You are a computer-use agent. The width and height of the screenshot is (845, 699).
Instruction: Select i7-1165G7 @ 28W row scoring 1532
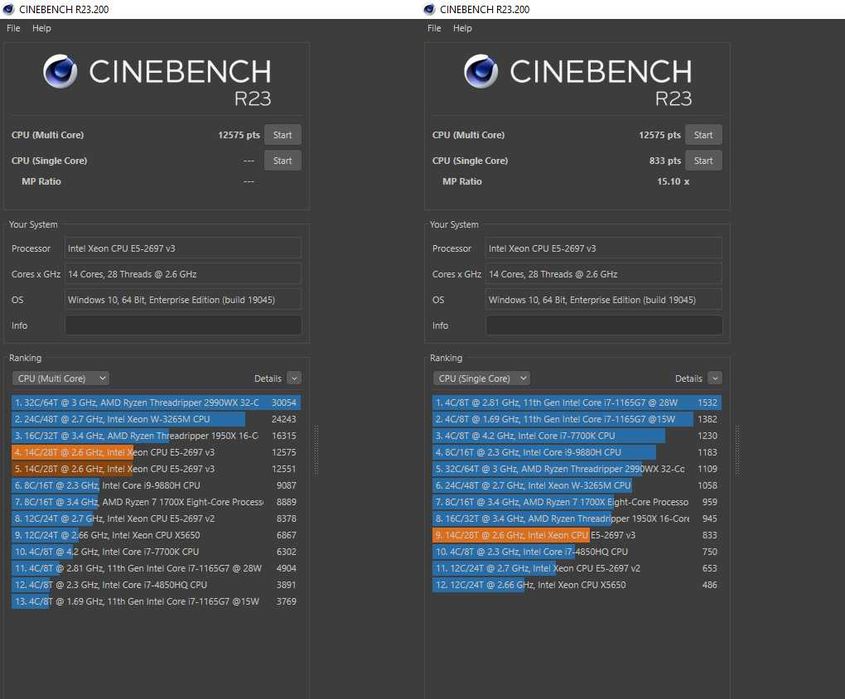pos(577,403)
